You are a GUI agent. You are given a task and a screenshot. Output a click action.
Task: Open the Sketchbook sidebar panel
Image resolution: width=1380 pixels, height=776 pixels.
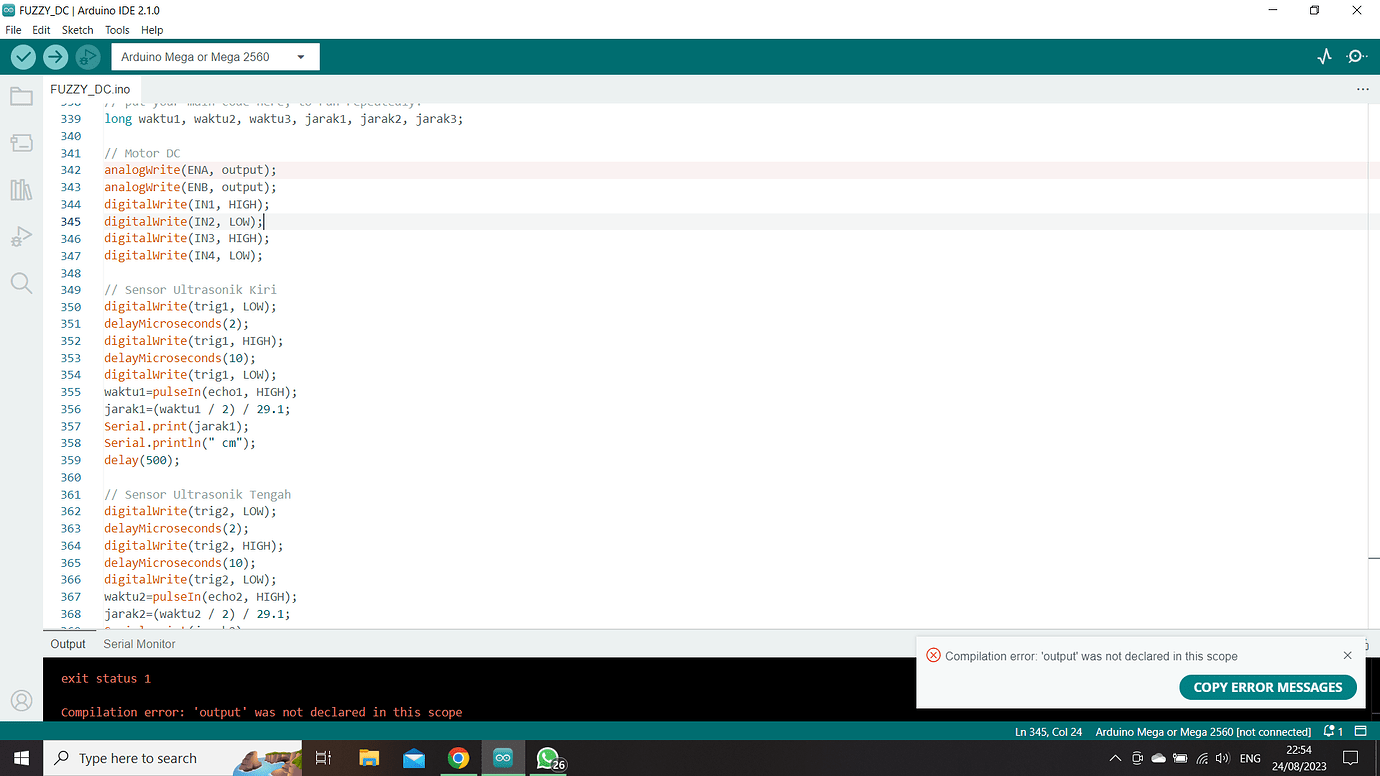21,96
